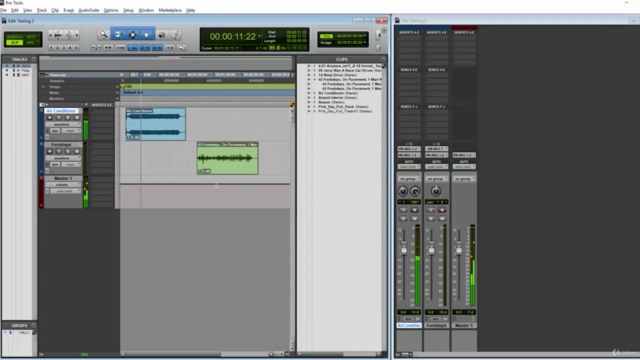Image resolution: width=640 pixels, height=360 pixels.
Task: Toggle Link Timeline and Edit Selection
Action: [x=145, y=48]
